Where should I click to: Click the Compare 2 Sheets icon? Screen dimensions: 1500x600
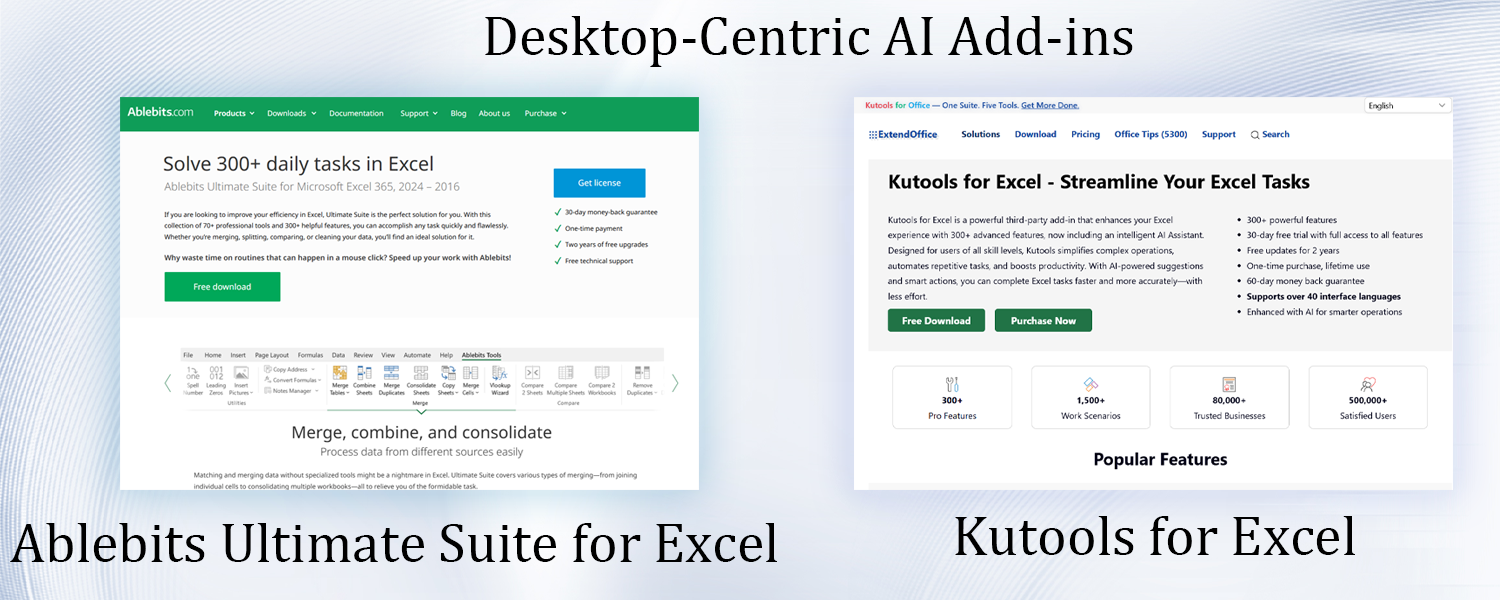tap(532, 375)
